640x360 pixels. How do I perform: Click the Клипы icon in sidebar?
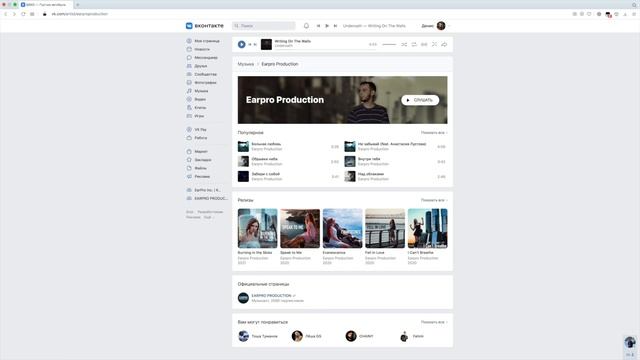[189, 108]
